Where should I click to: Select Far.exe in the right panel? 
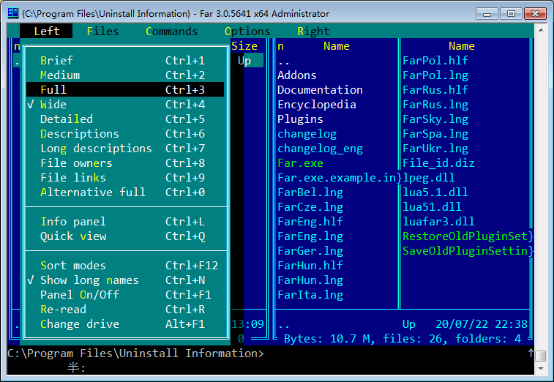(x=300, y=163)
